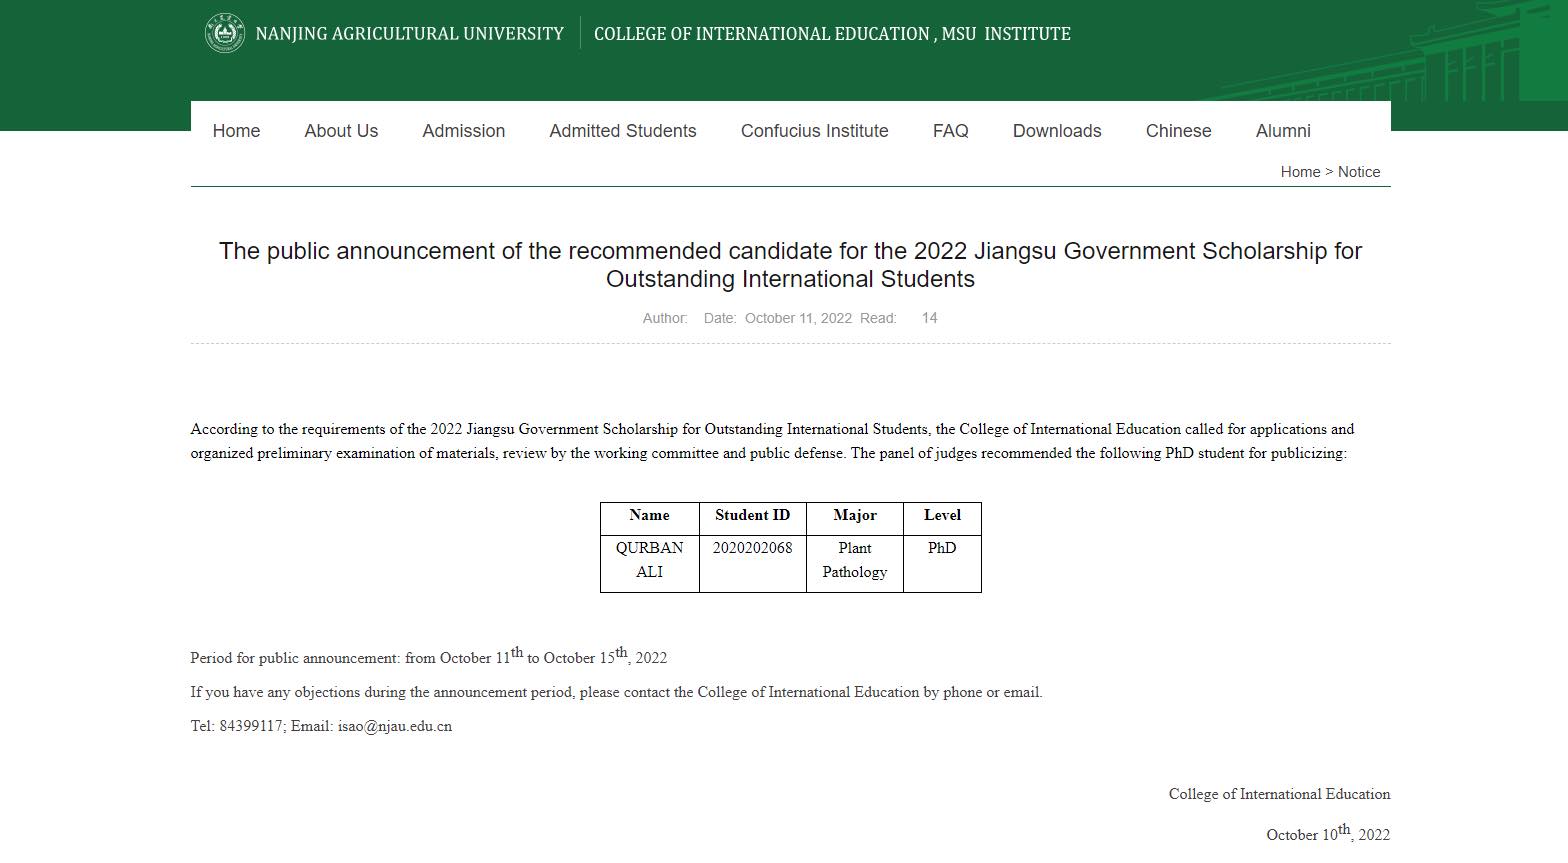Click Nanjing Agricultural University header text
This screenshot has height=863, width=1568.
(x=410, y=34)
